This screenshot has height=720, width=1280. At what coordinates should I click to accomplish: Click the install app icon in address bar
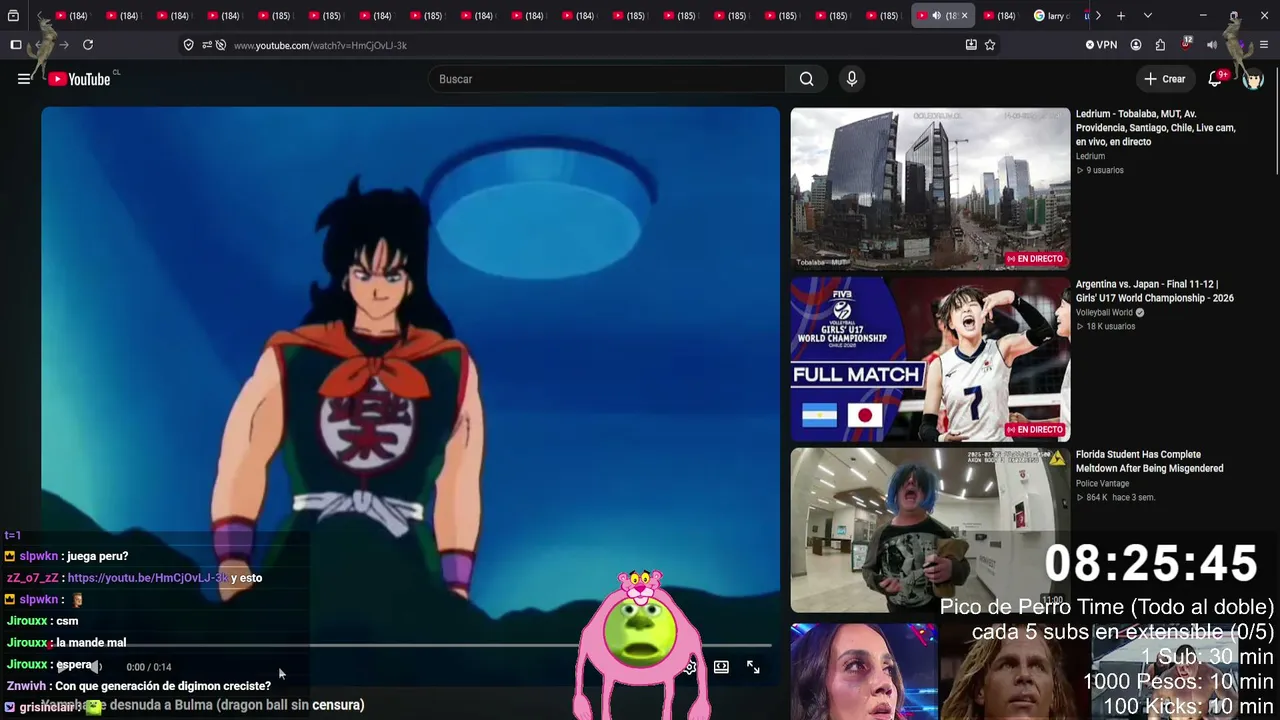click(x=971, y=45)
